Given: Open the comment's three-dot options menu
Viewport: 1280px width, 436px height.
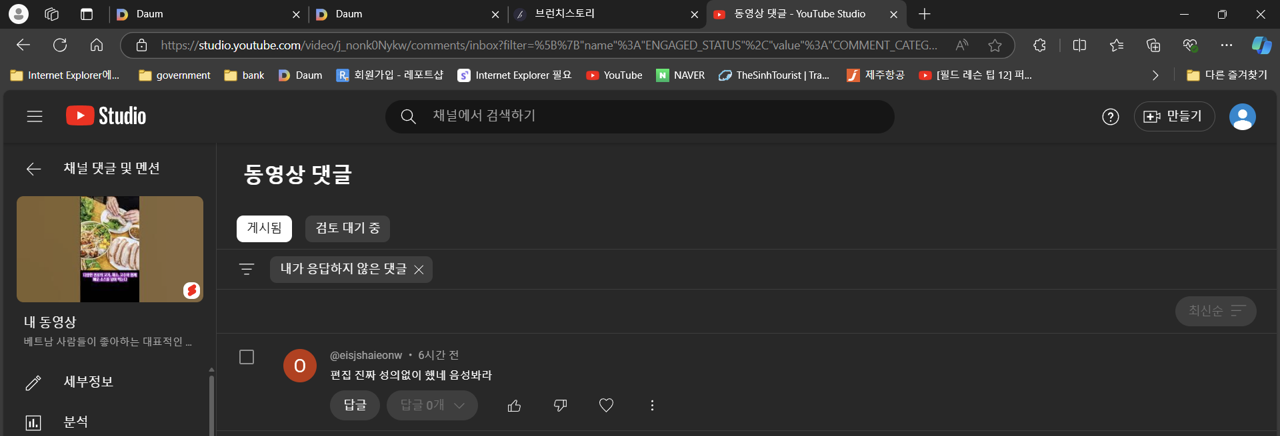Looking at the screenshot, I should point(652,405).
